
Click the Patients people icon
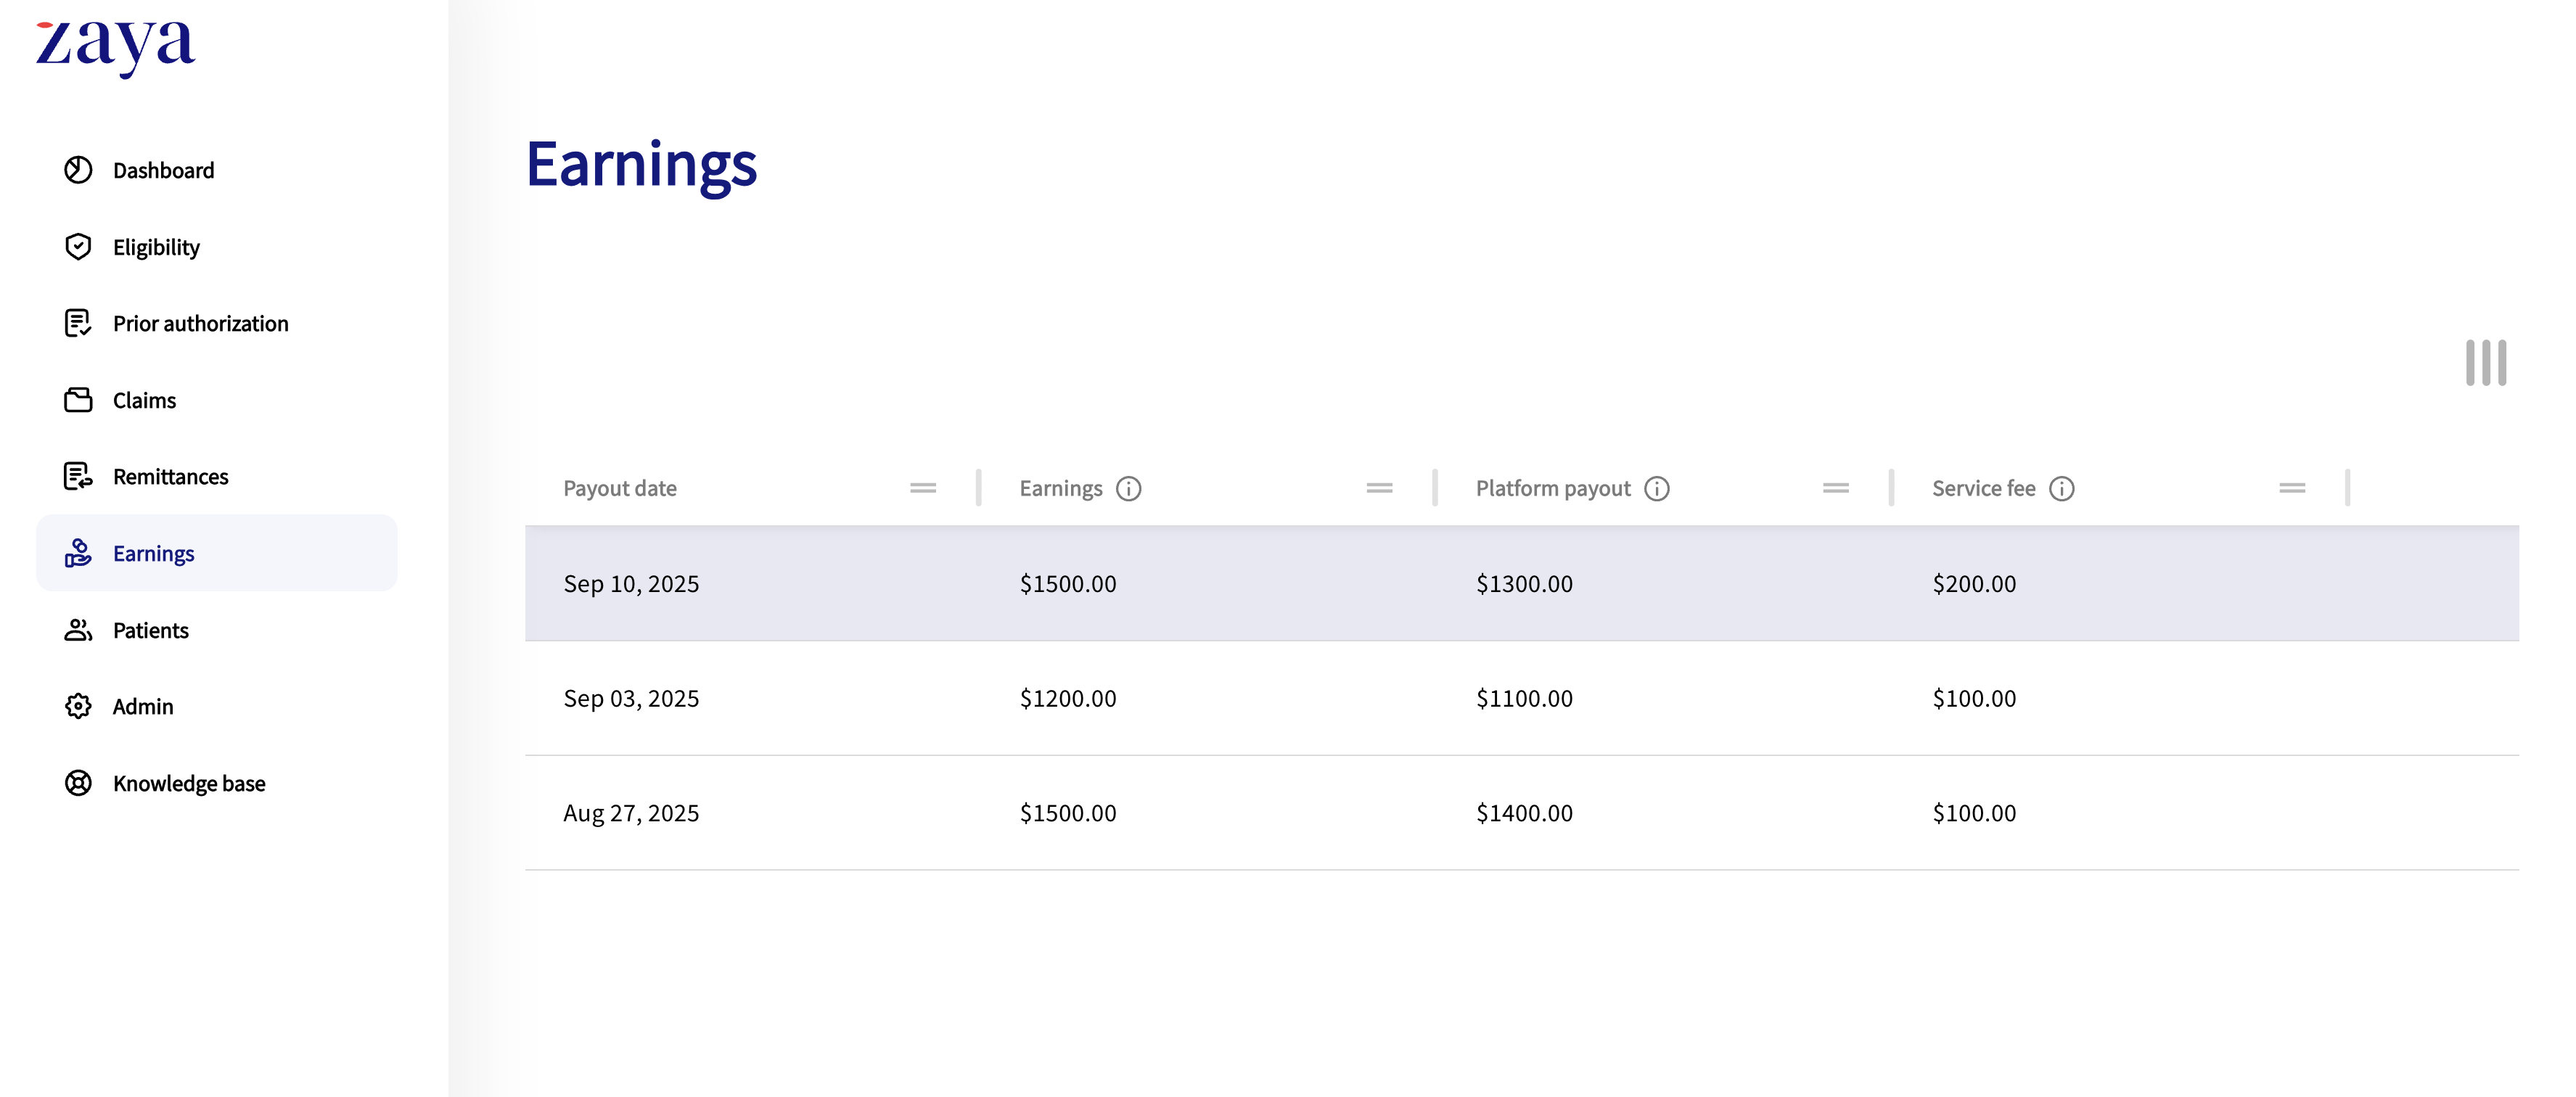click(x=78, y=630)
